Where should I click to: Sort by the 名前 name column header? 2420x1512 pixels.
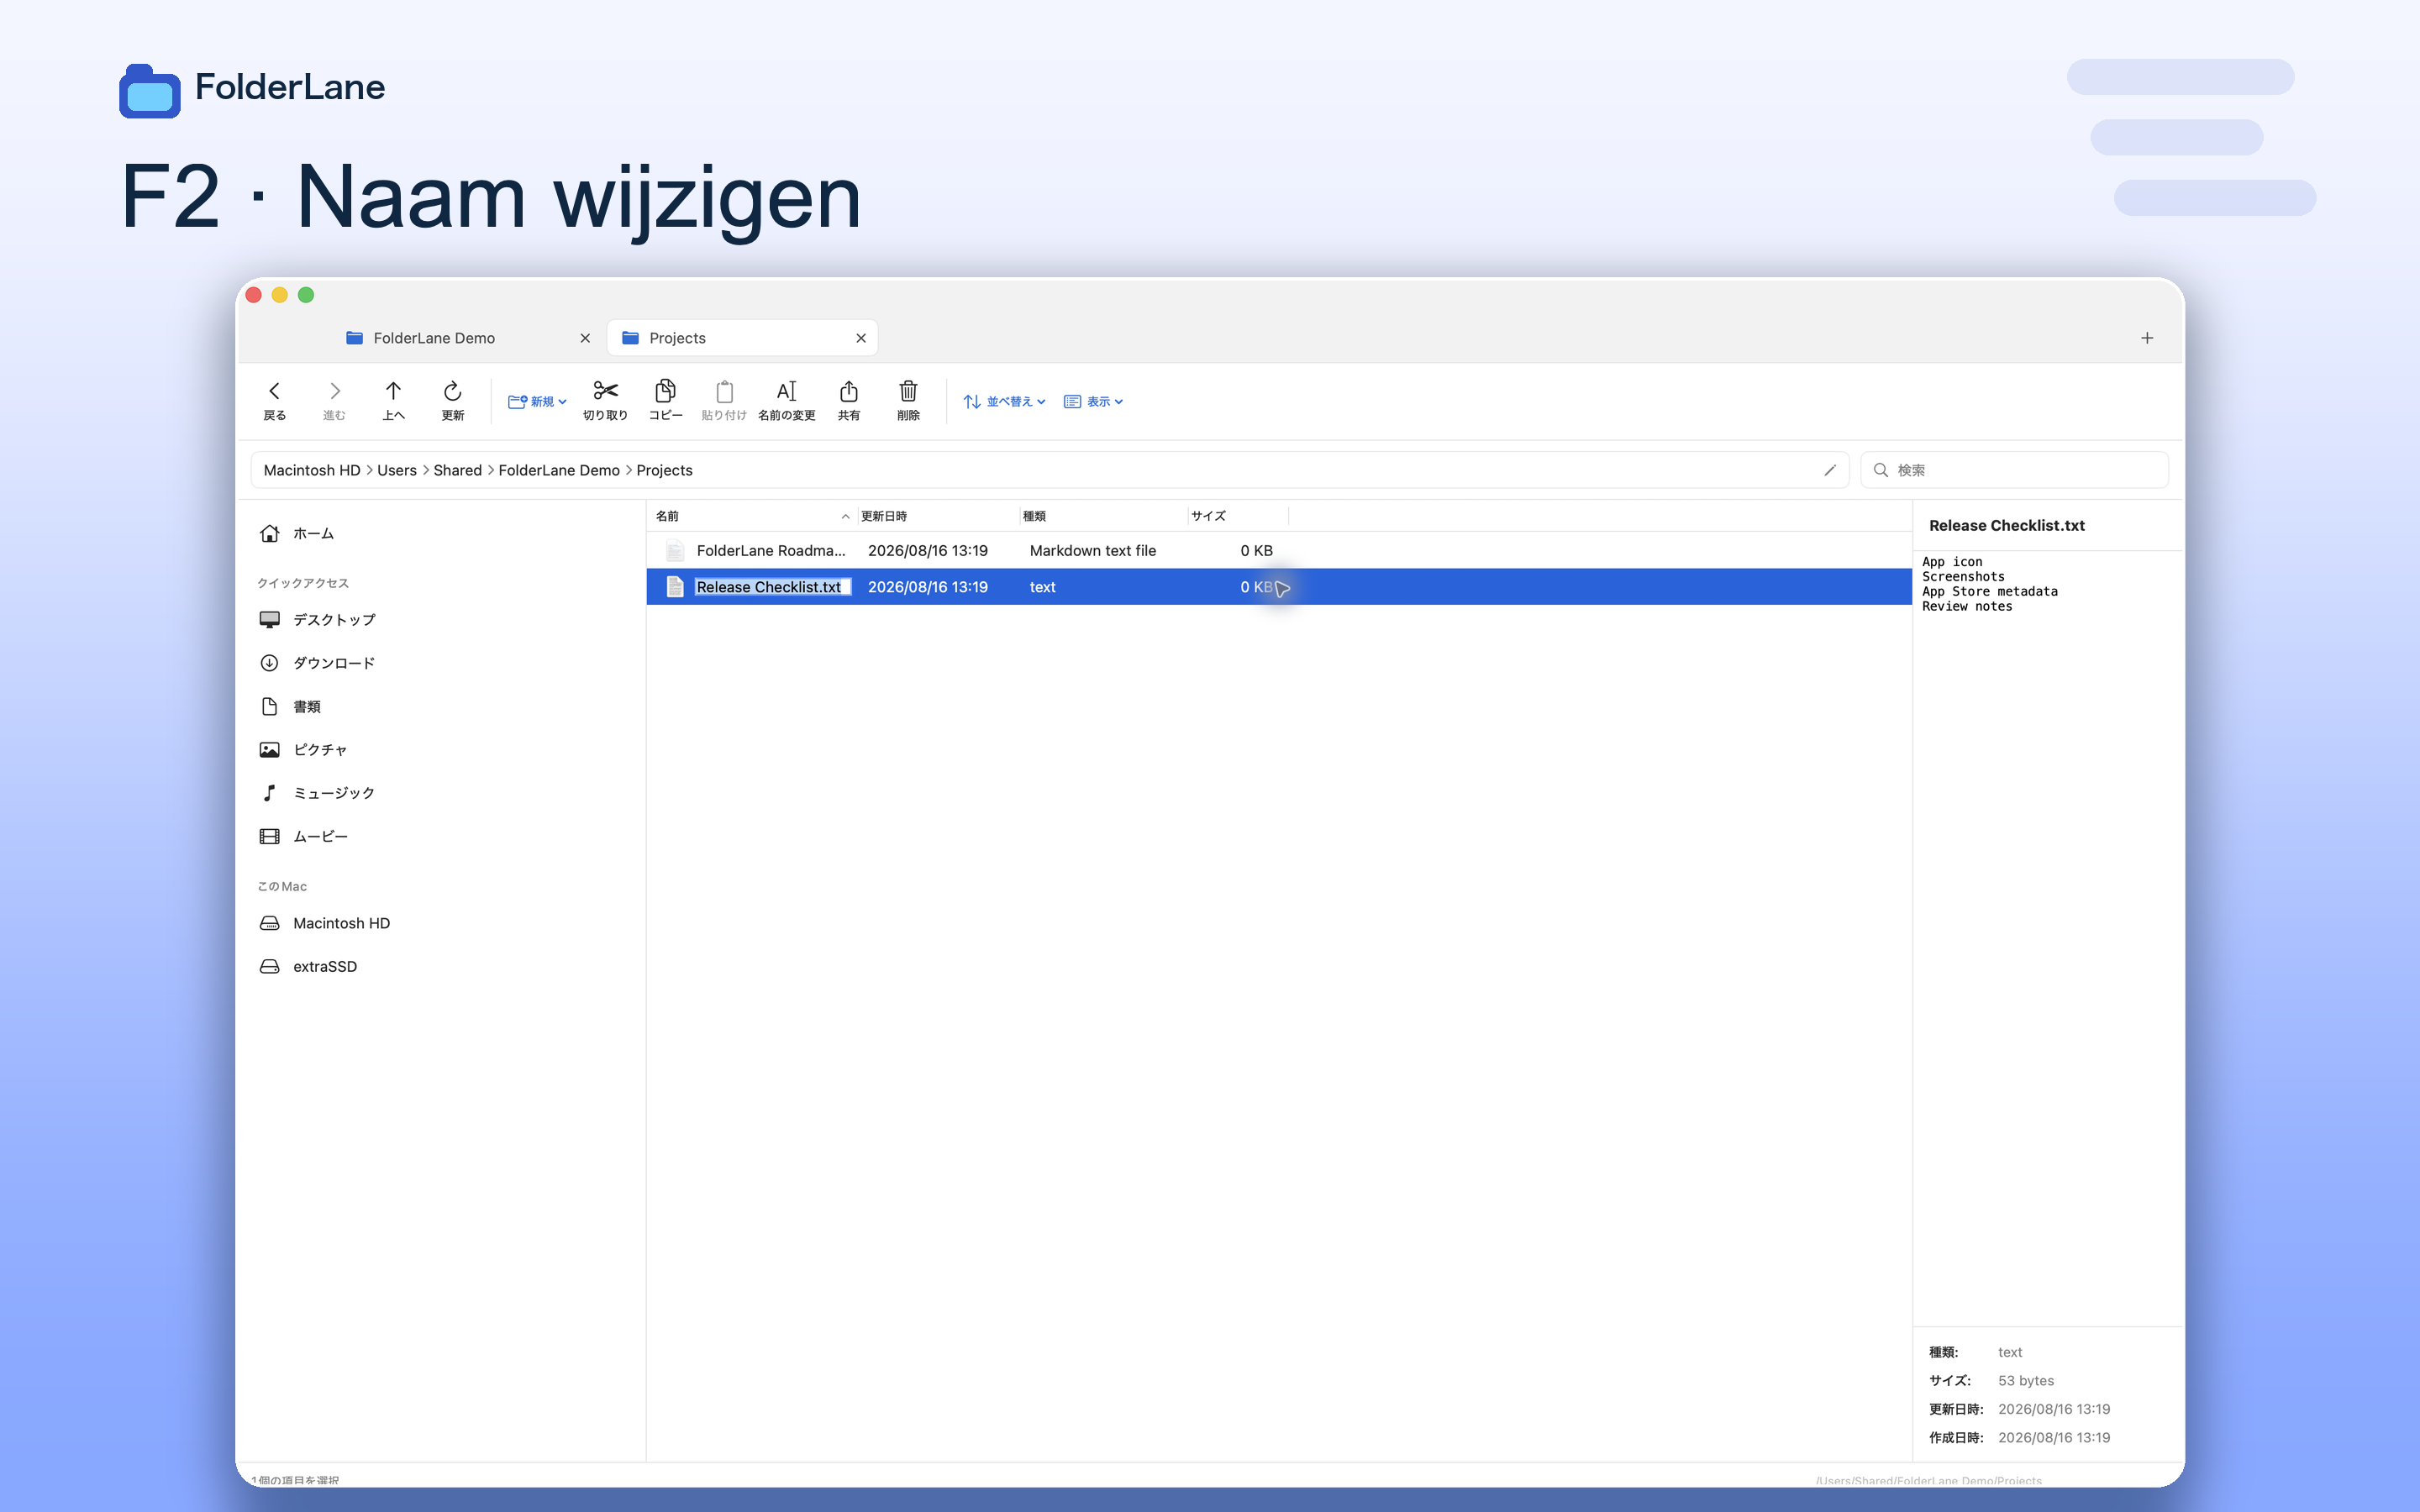[753, 516]
